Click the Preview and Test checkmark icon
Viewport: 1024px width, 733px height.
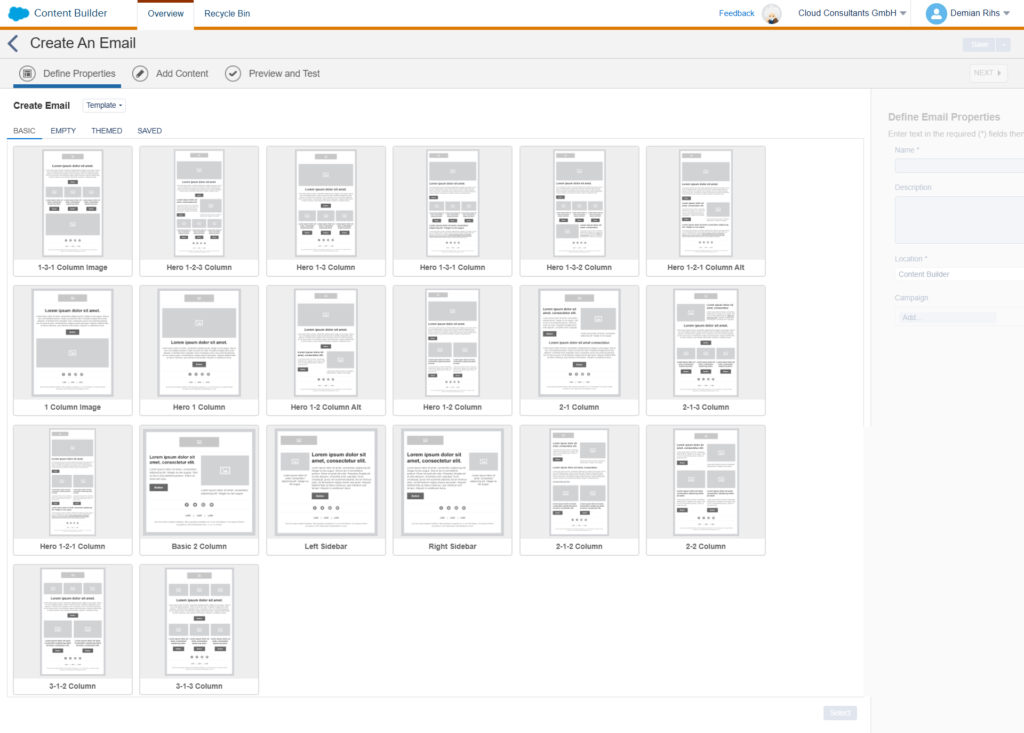click(x=233, y=73)
